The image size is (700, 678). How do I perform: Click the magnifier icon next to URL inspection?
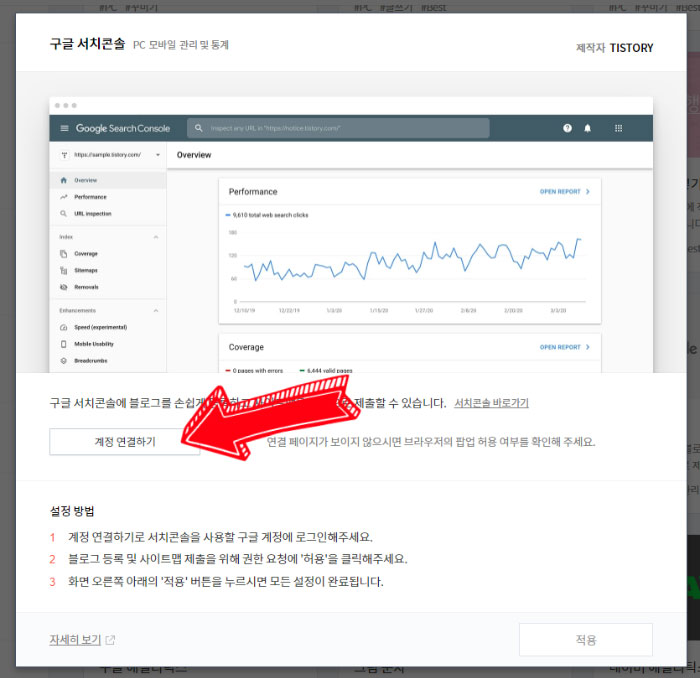click(63, 214)
